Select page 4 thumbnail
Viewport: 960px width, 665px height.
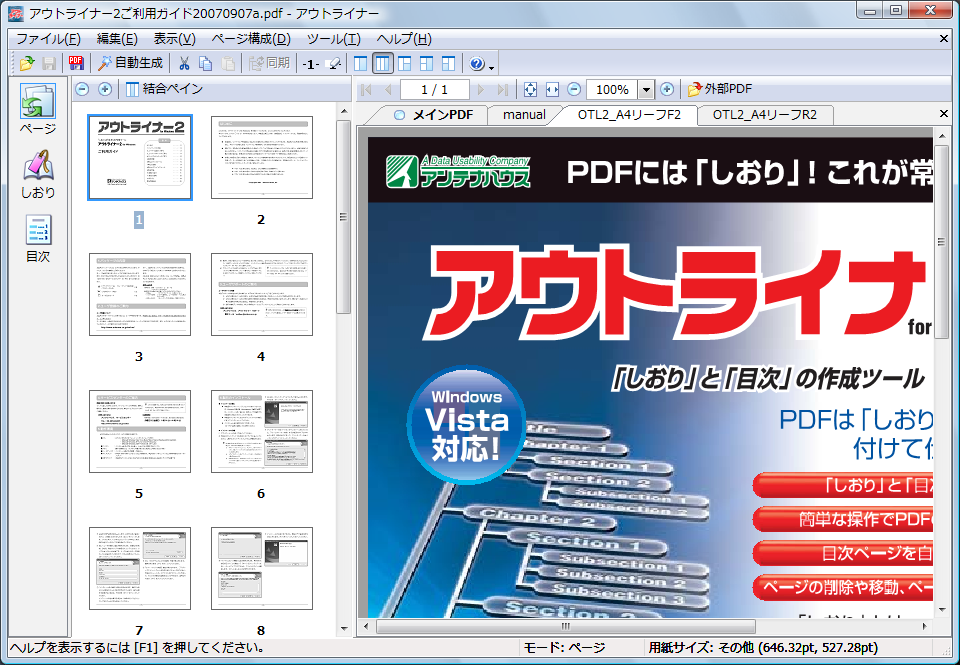coord(261,295)
